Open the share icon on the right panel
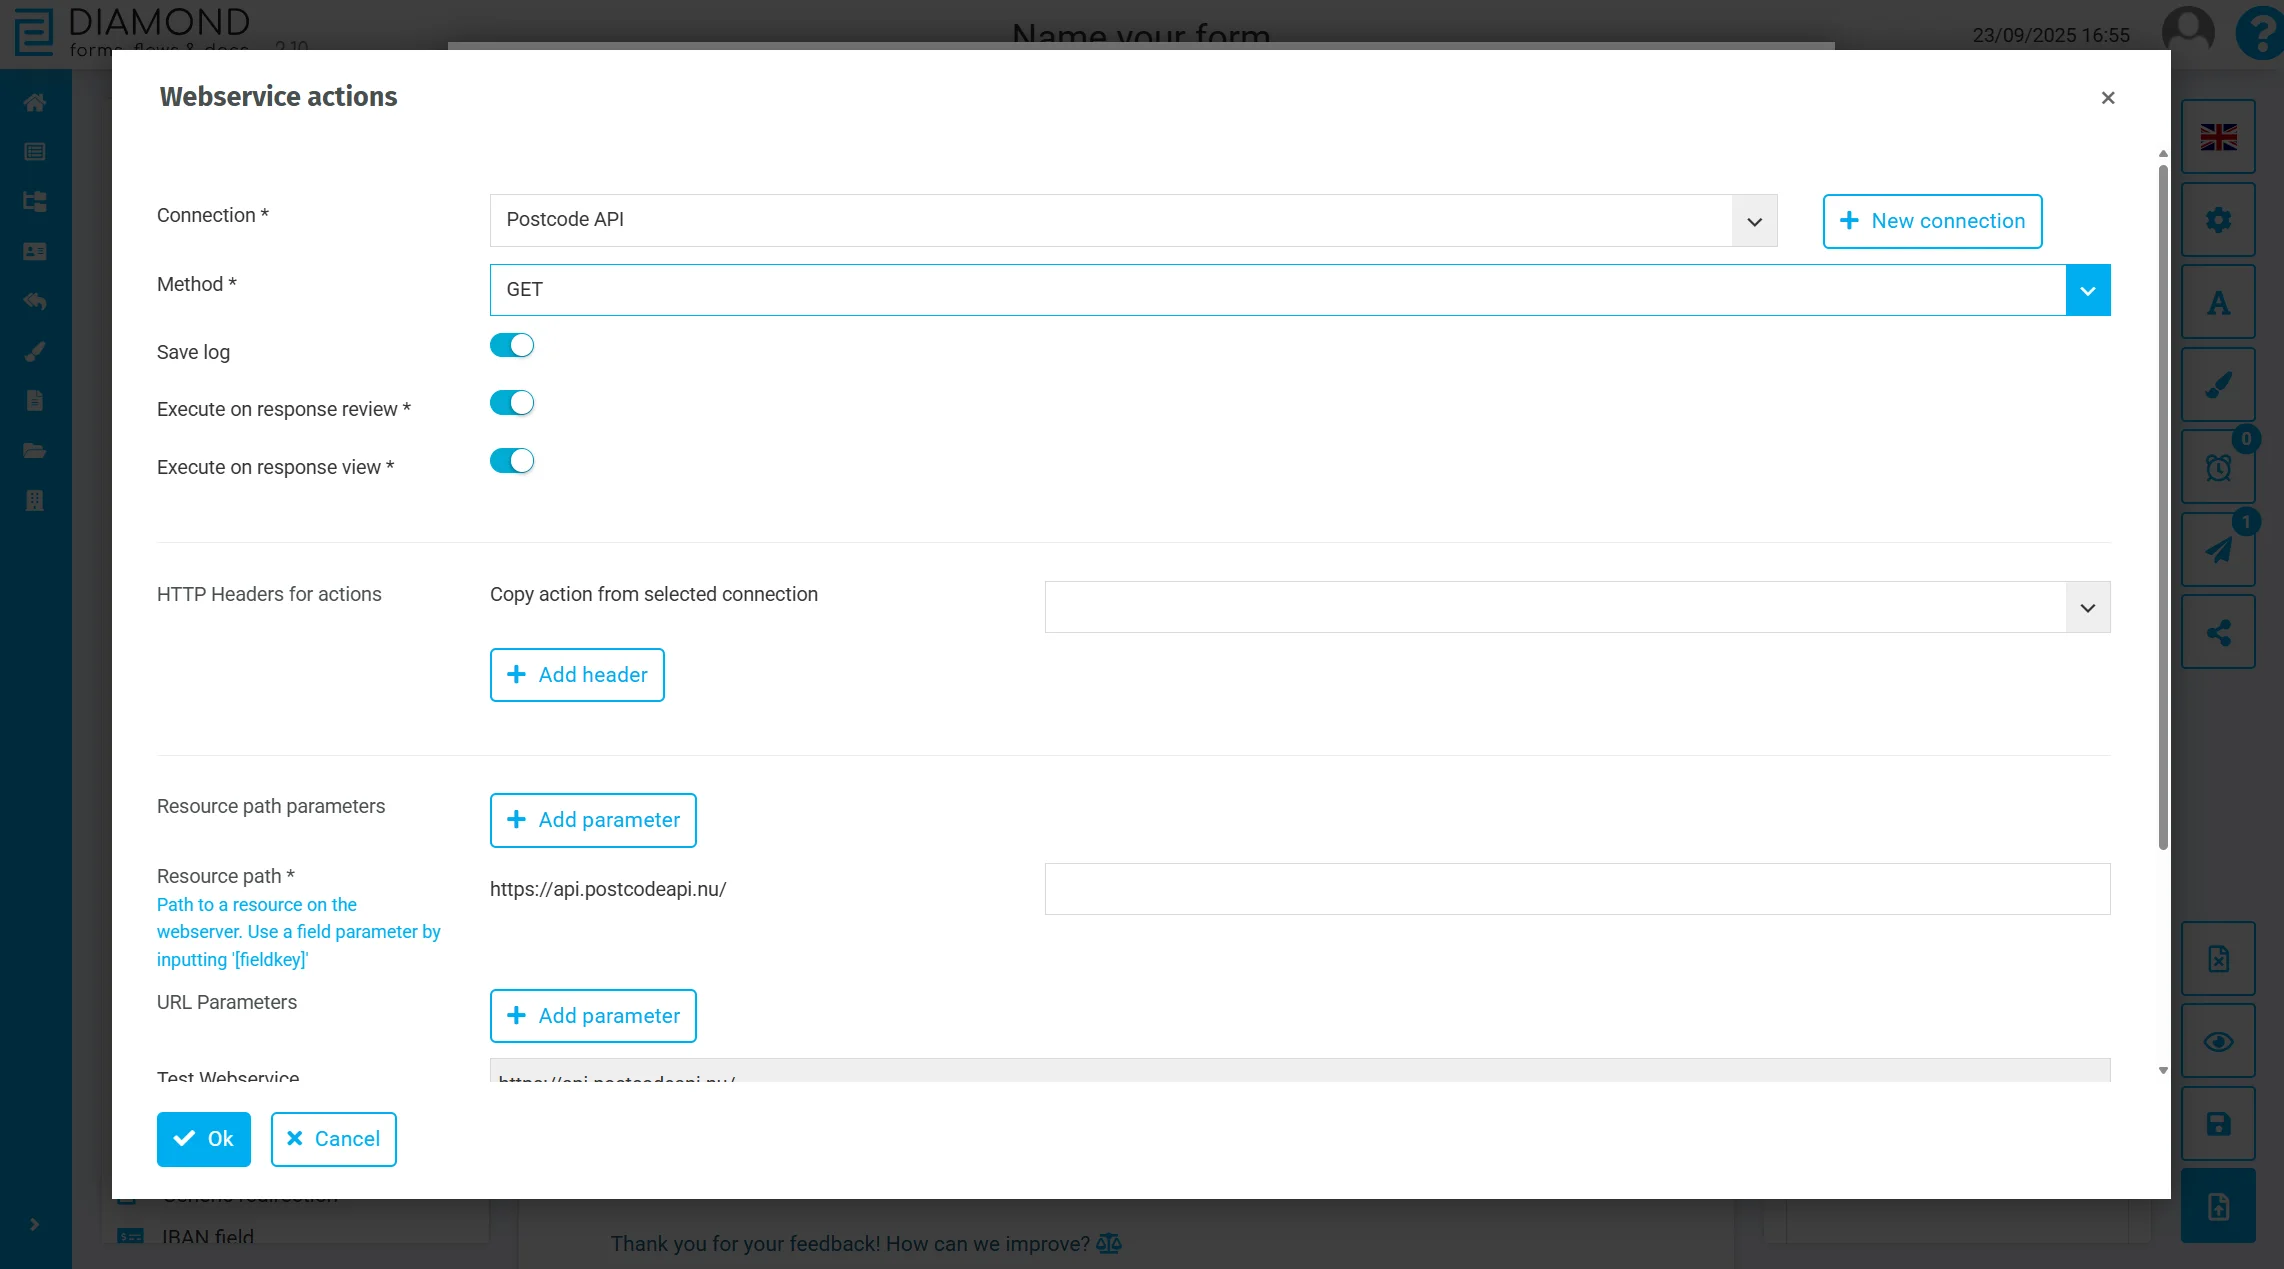2284x1269 pixels. [x=2218, y=631]
